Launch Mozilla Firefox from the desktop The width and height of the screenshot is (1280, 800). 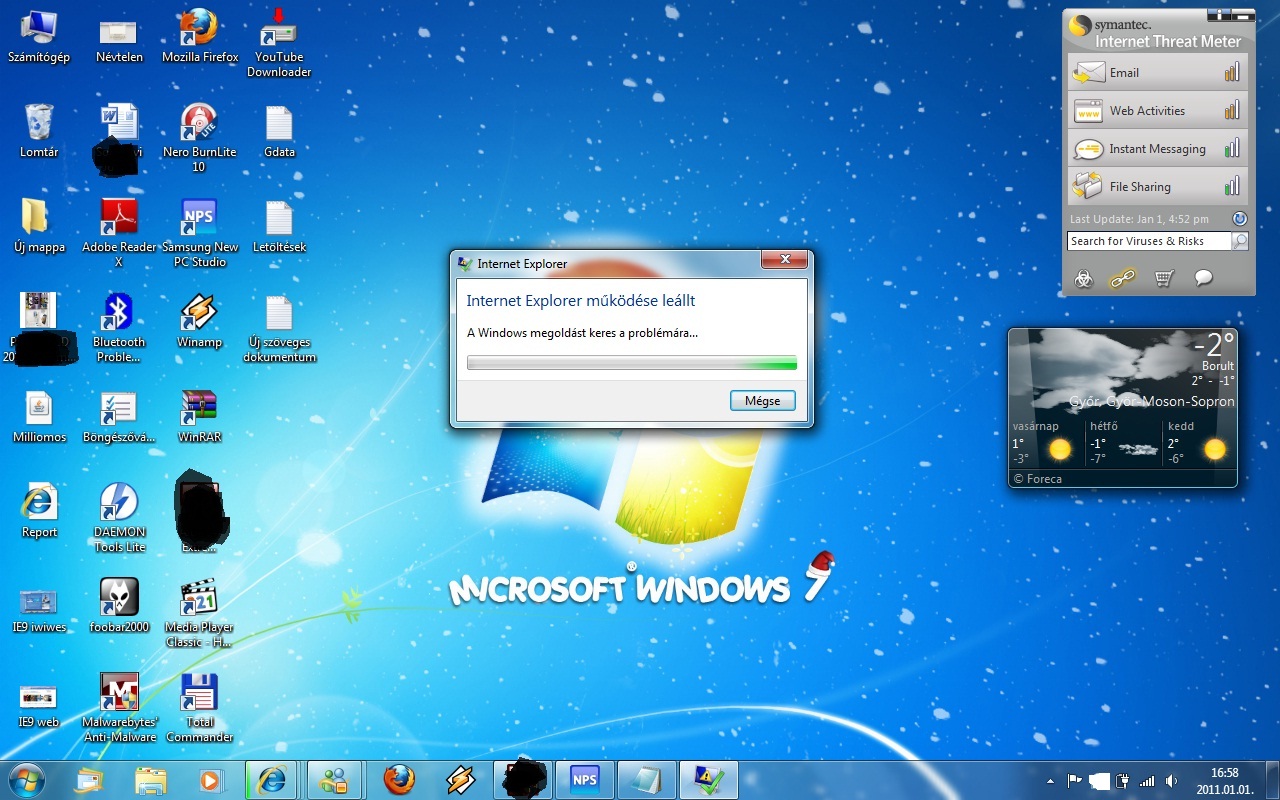pyautogui.click(x=200, y=37)
